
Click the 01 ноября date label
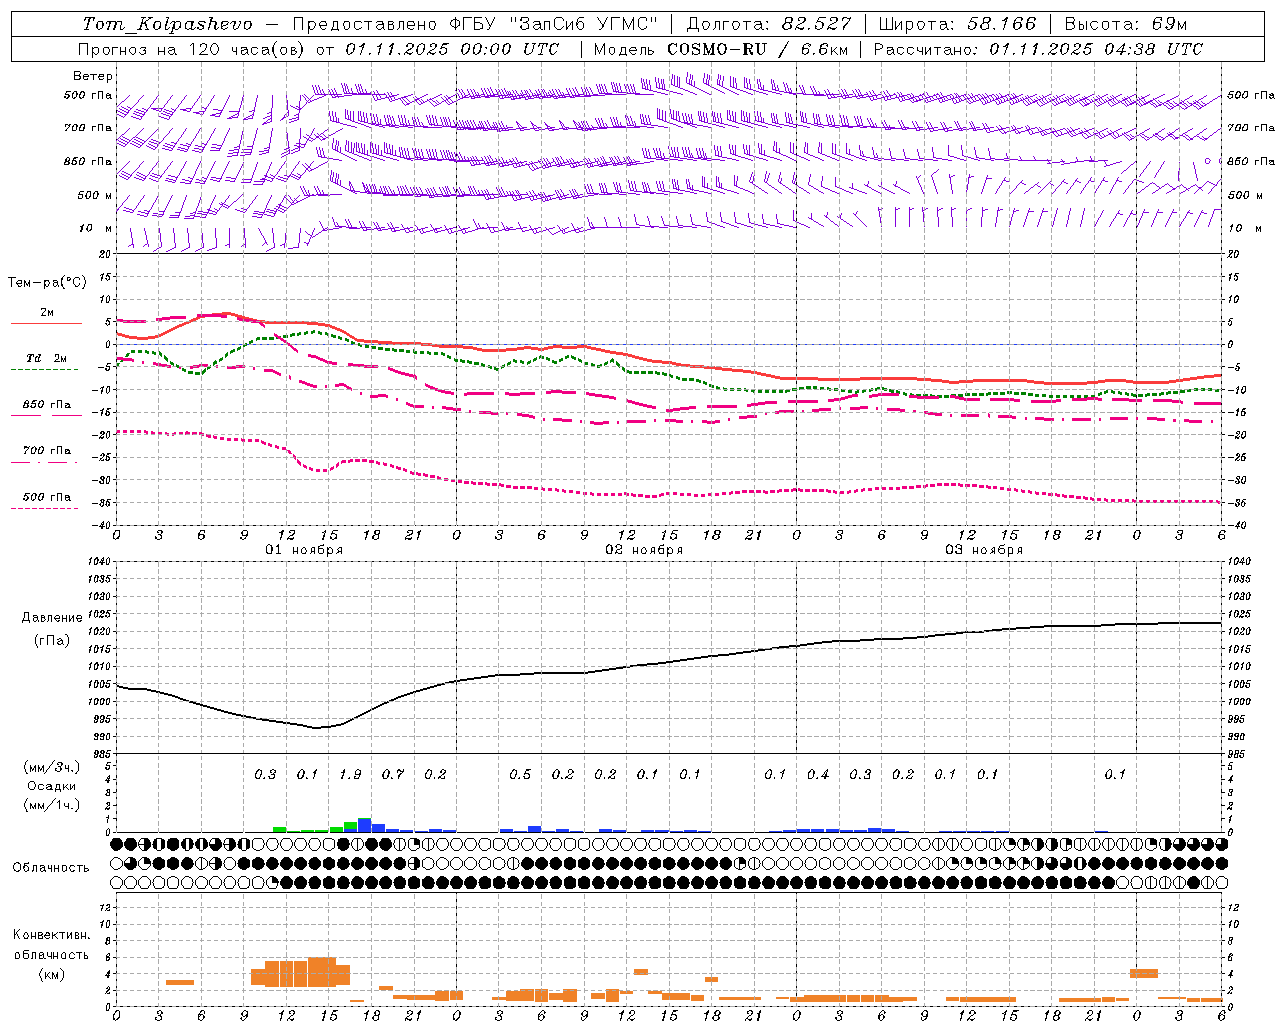tap(304, 550)
